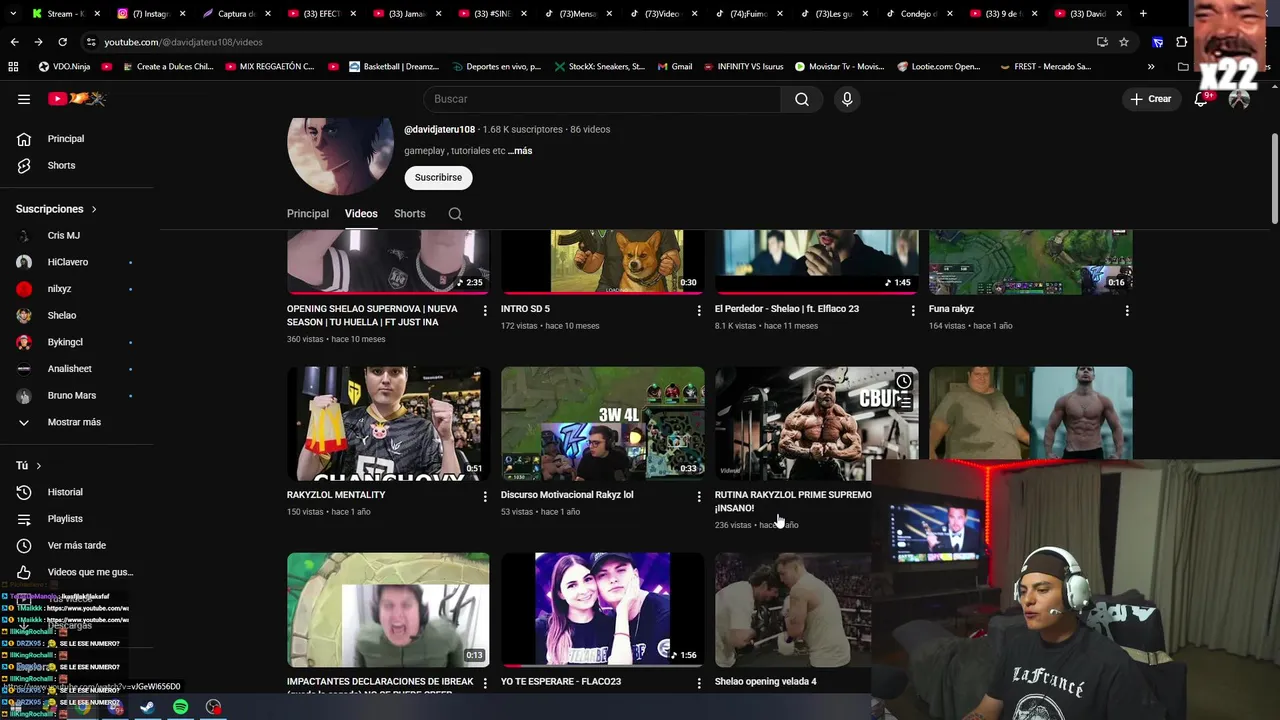Open options for Funa rakyz video
This screenshot has height=720, width=1280.
tap(1127, 311)
